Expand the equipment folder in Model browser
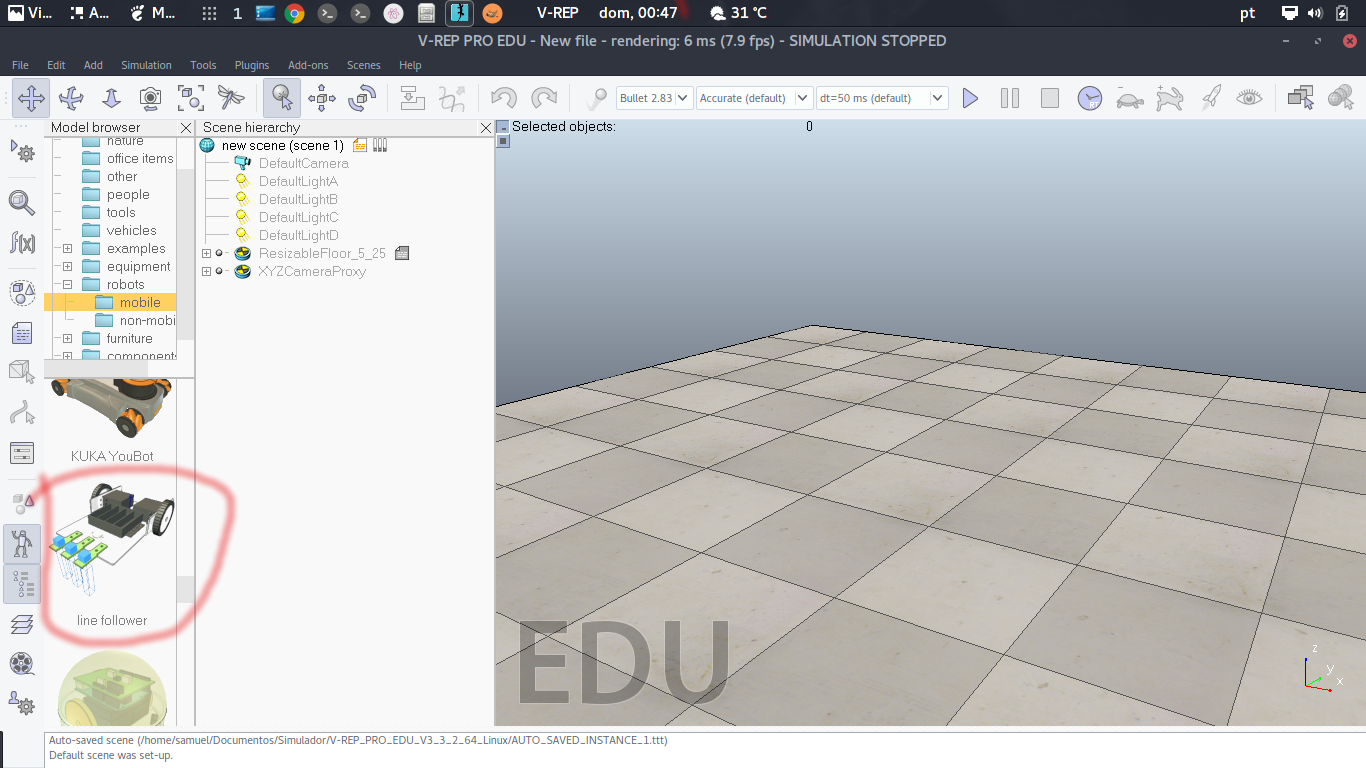 tap(67, 267)
